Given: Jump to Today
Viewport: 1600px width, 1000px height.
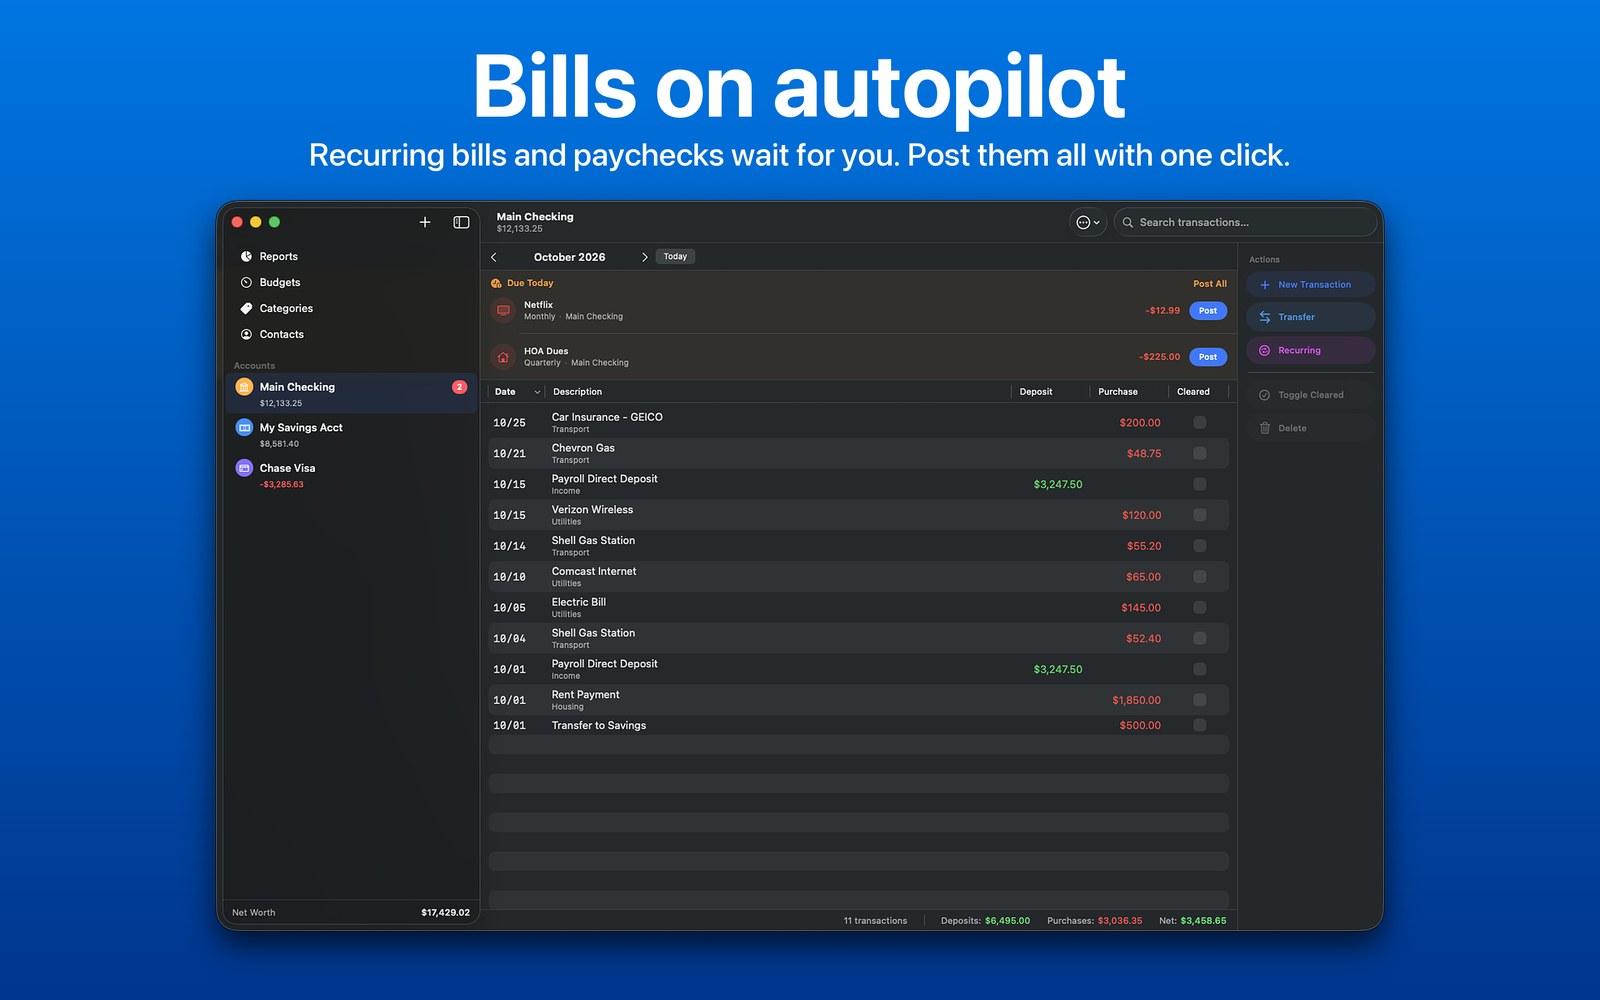Looking at the screenshot, I should click(675, 257).
